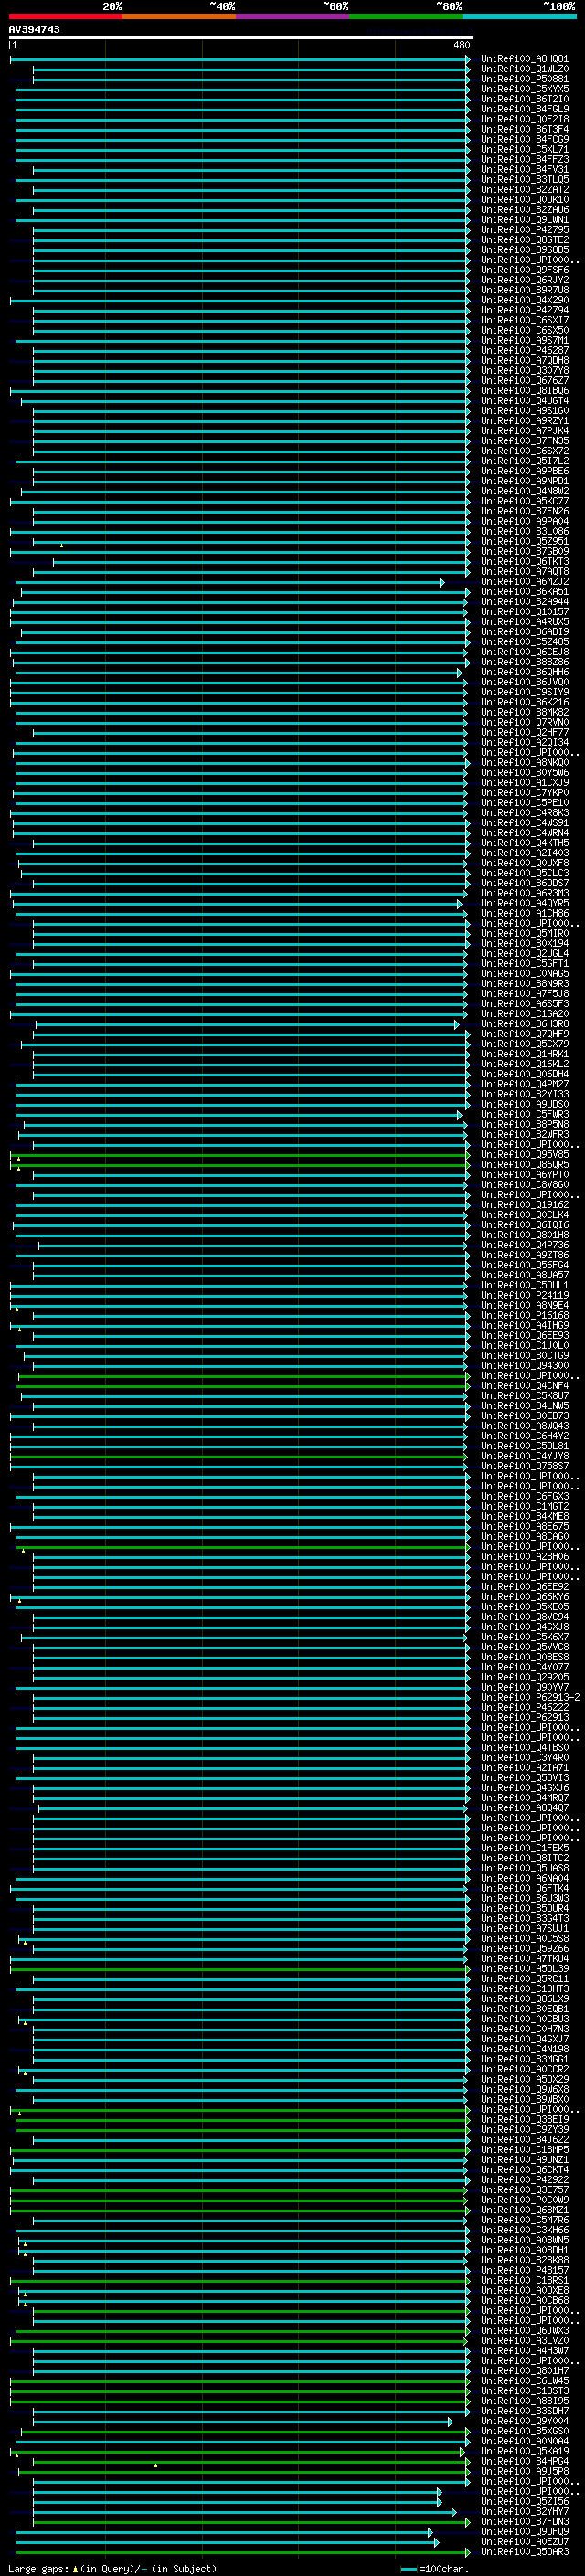Screen dimensions: 585x2576
Task: Click UniRef100_Q6BMZ1 entry
Action: pyautogui.click(x=524, y=2209)
